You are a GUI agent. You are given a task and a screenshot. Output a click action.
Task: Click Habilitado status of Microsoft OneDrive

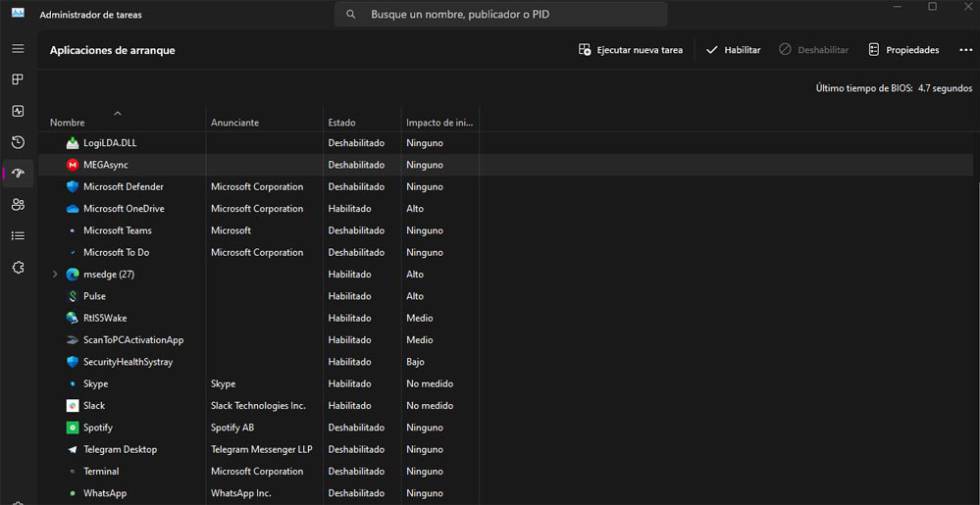tap(349, 209)
